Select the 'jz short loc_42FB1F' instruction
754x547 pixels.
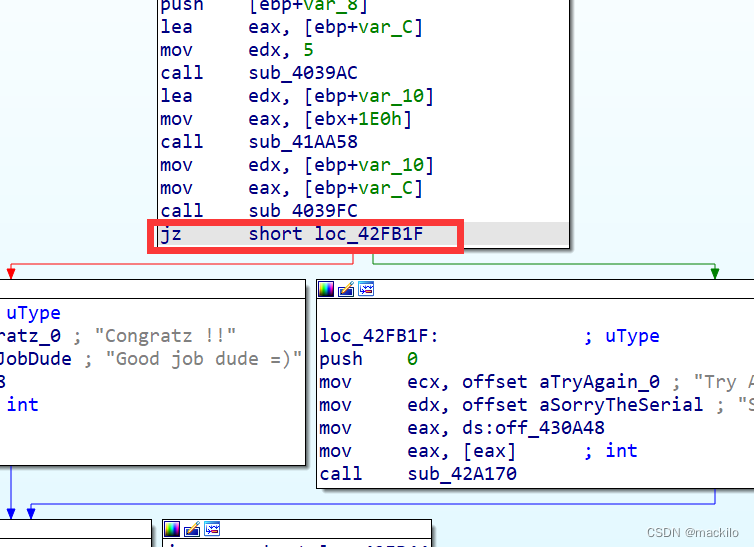pos(292,235)
